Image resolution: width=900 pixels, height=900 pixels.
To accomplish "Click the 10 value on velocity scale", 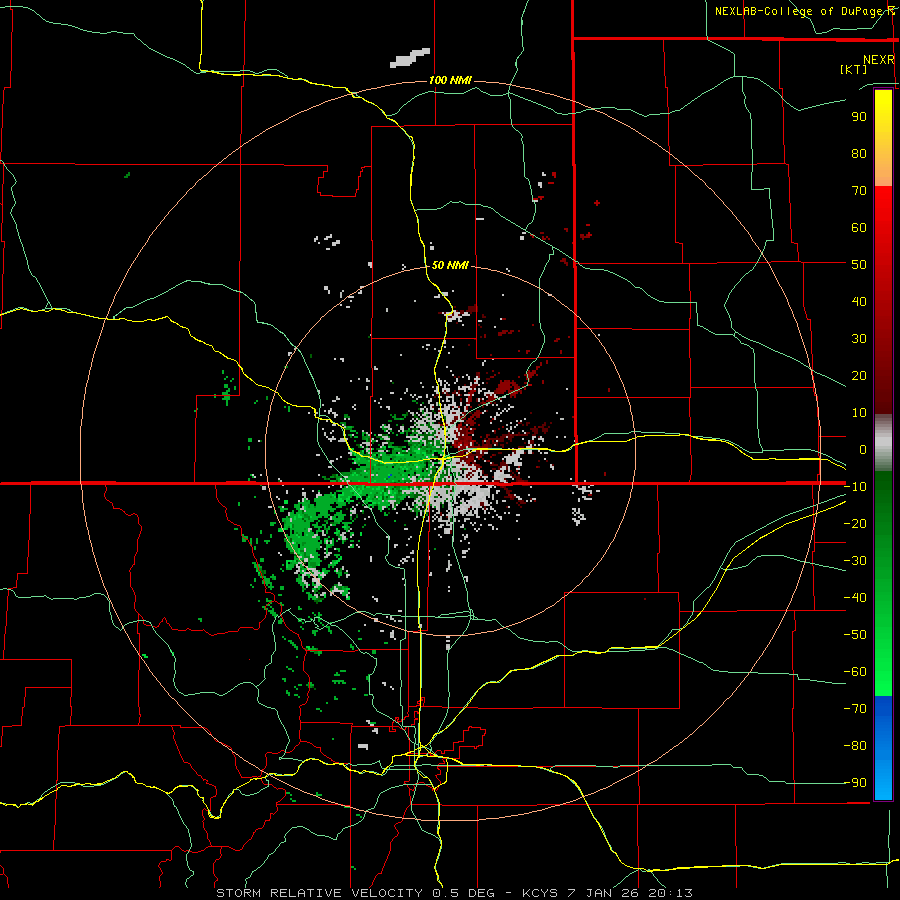I will click(x=859, y=413).
